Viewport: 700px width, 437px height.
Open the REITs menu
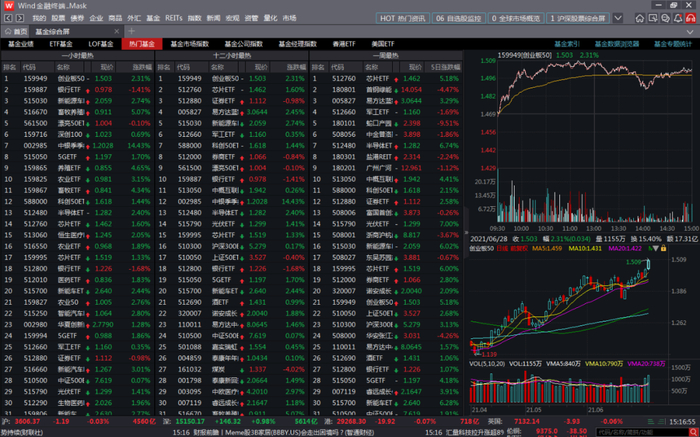(x=174, y=18)
